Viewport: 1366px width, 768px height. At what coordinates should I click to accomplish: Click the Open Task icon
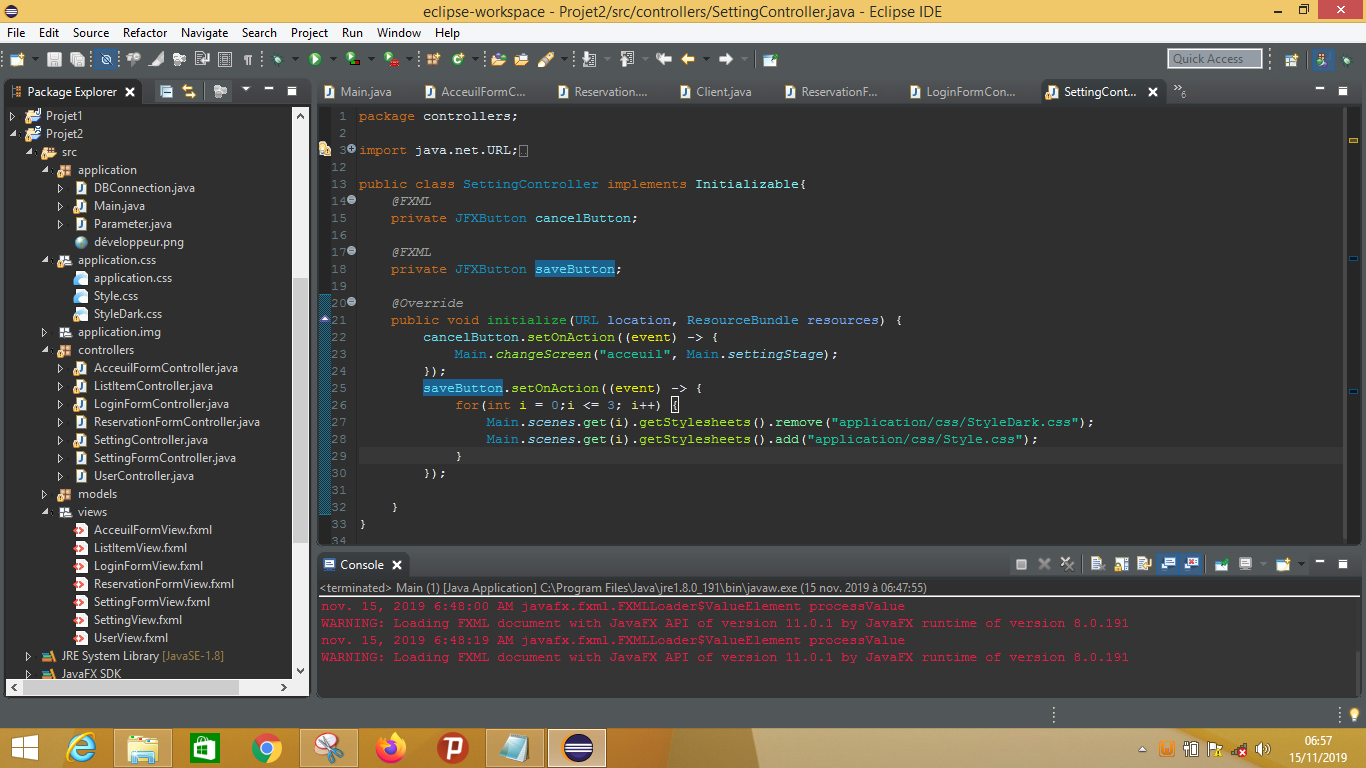(x=521, y=59)
